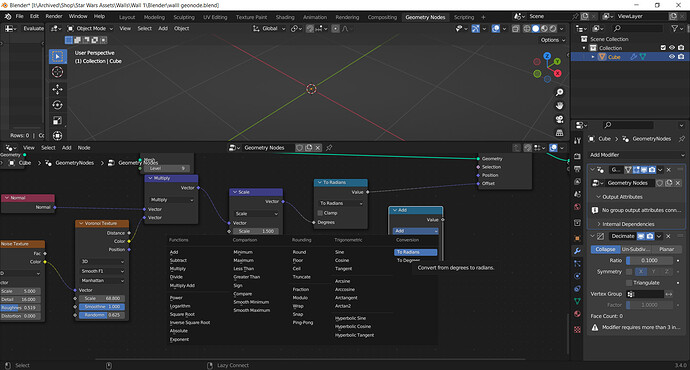Toggle Decimate modifier render display

coord(650,236)
